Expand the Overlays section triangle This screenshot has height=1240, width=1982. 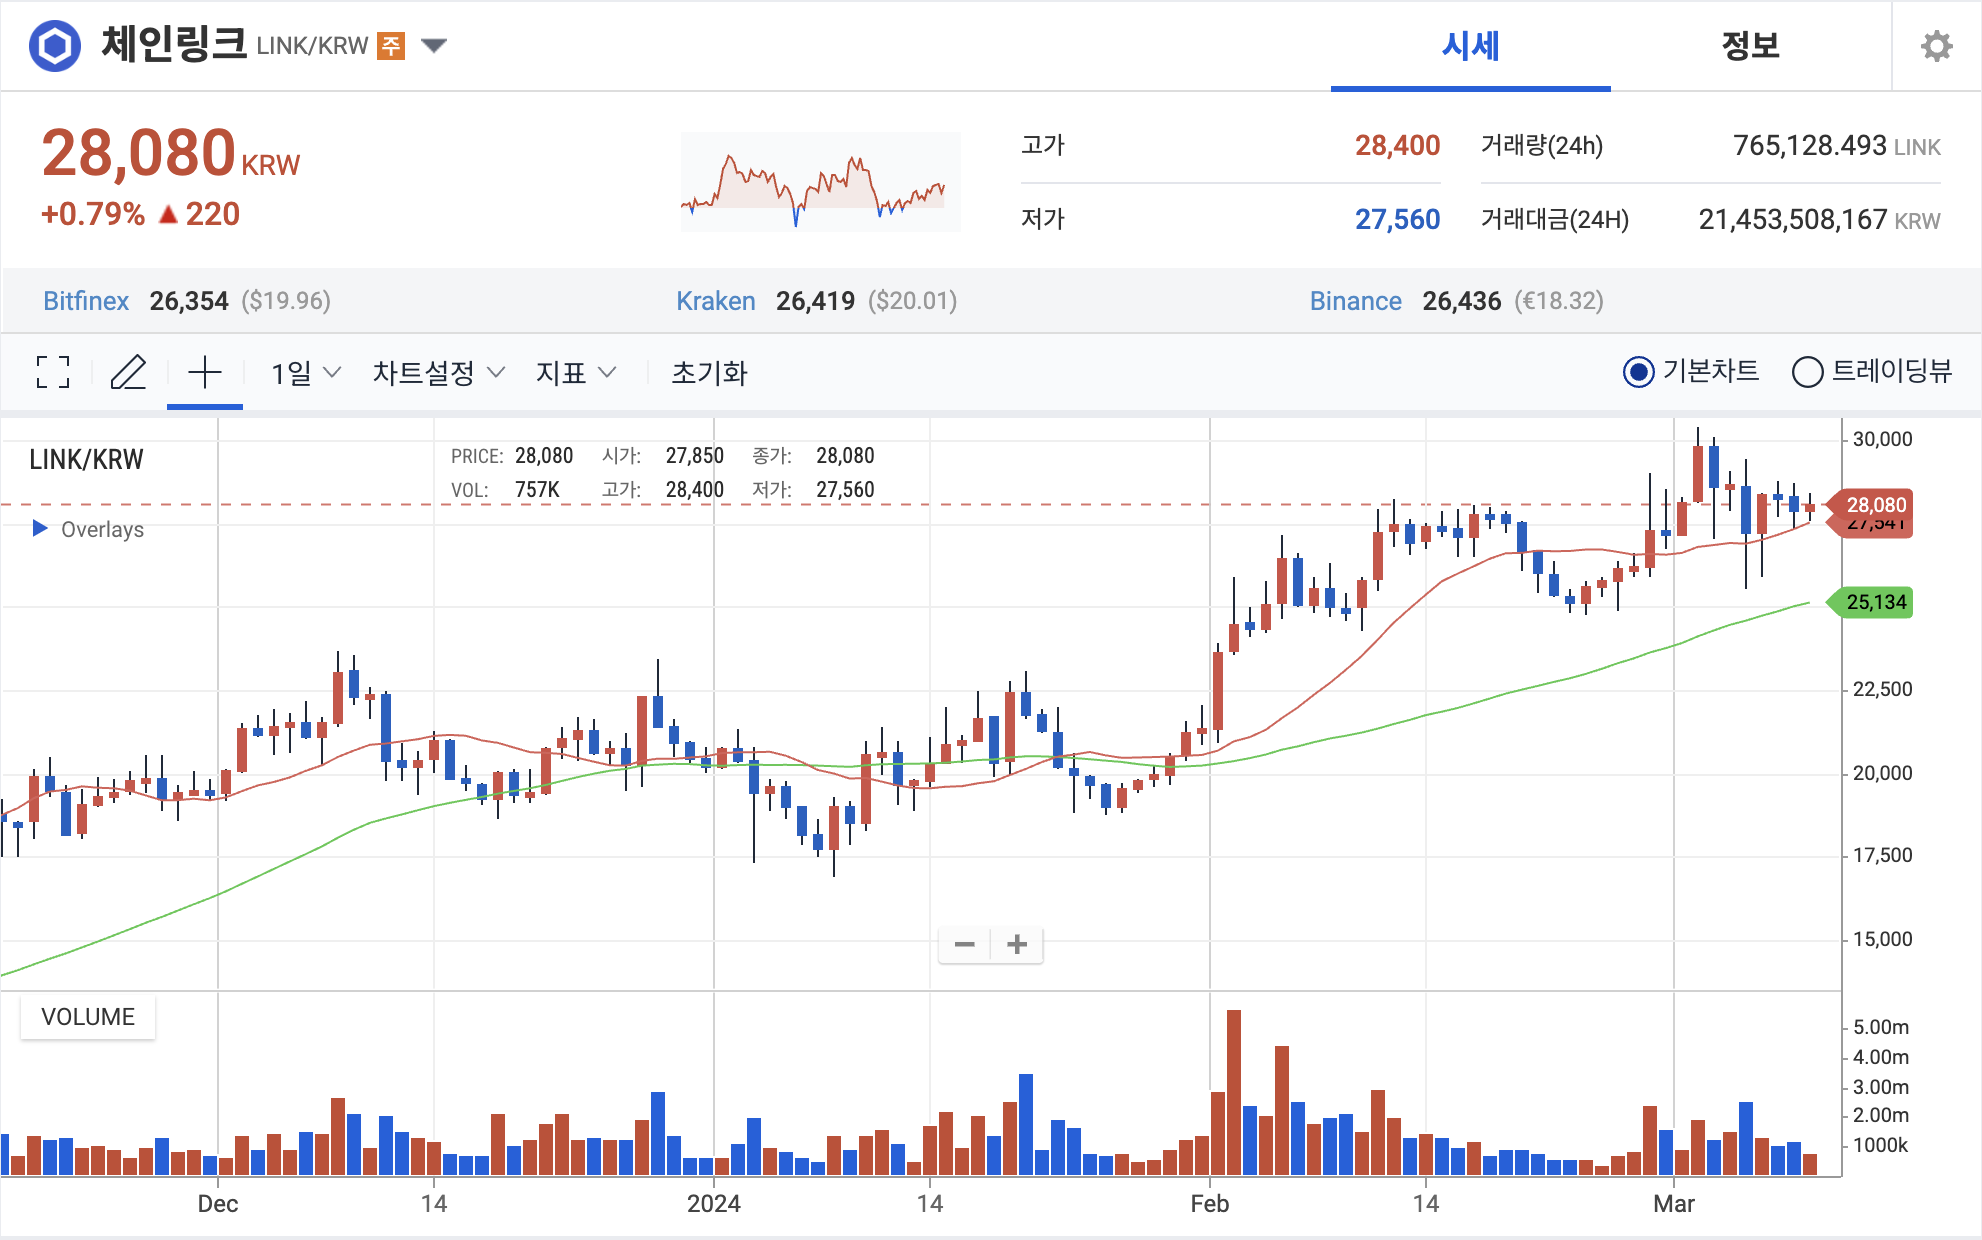point(40,528)
